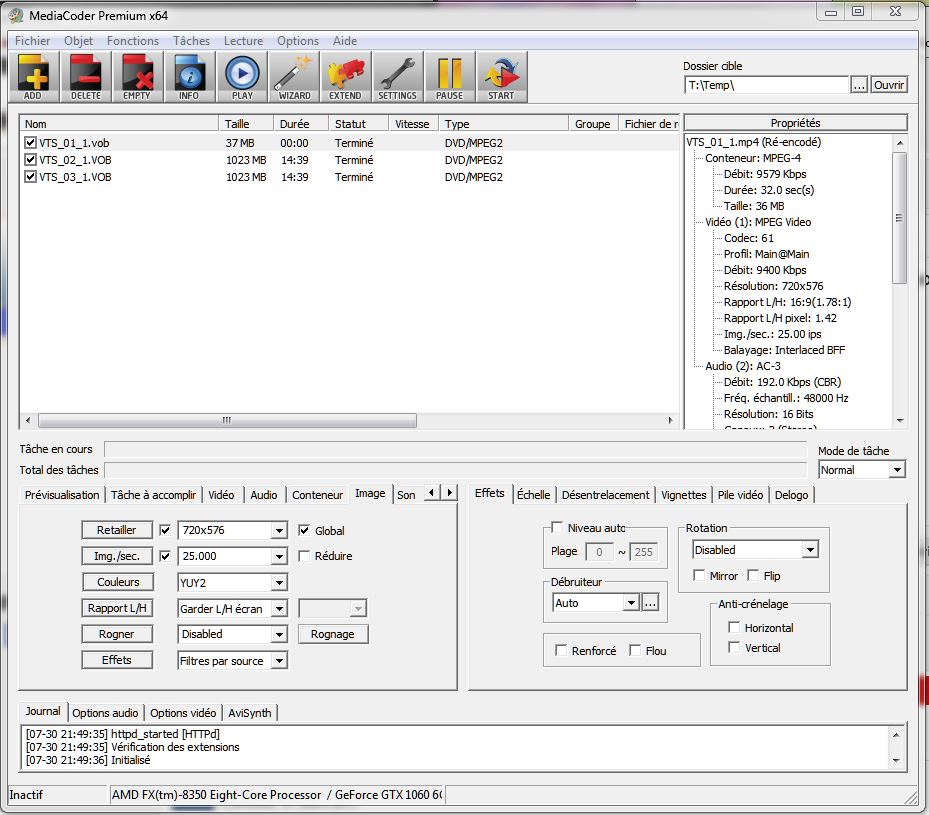Enable the Renforcé checkbox

click(560, 650)
